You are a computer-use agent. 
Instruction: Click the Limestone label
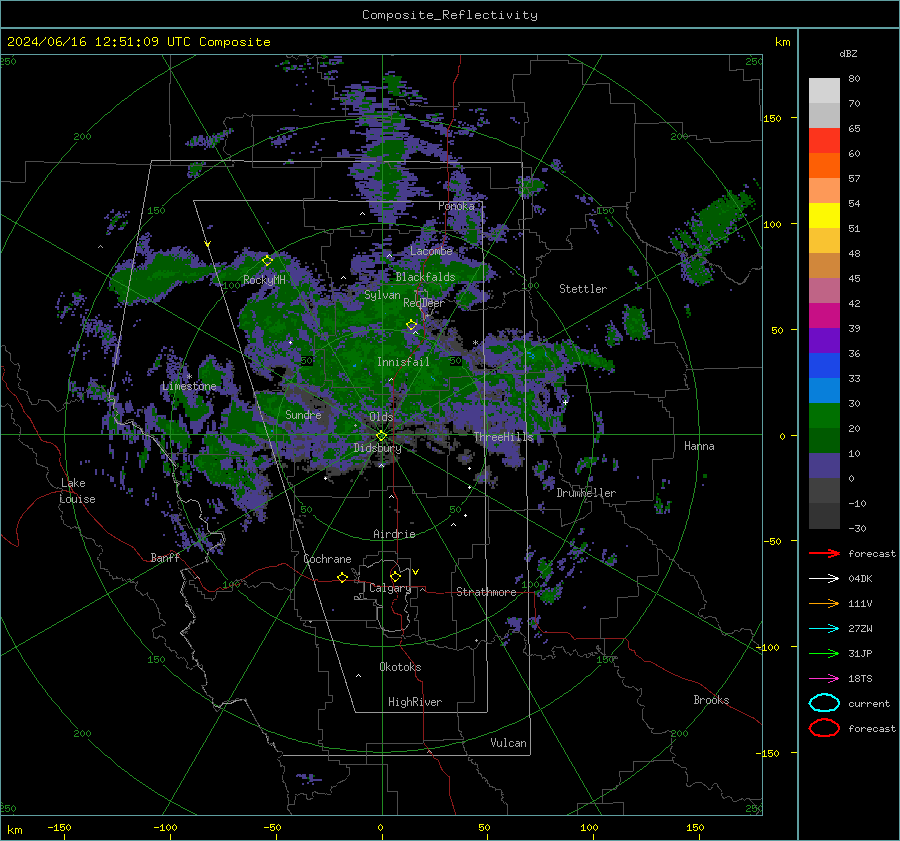(x=189, y=386)
